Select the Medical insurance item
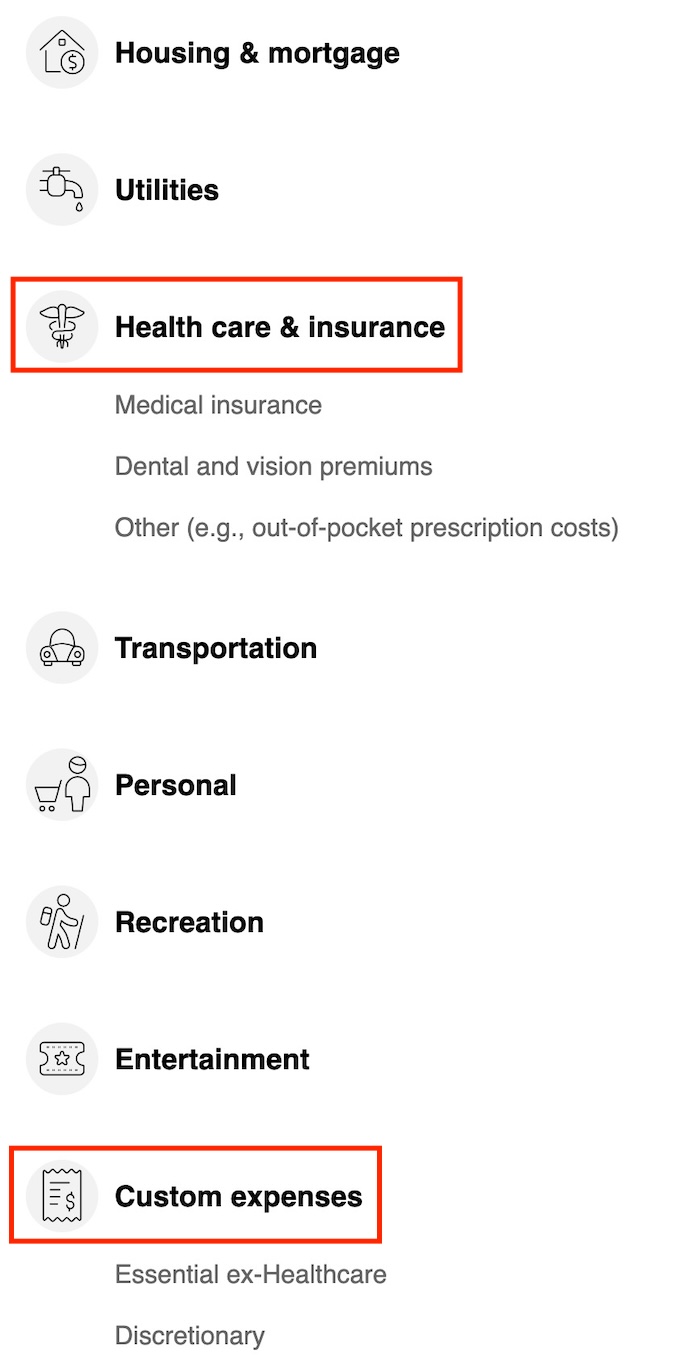Image resolution: width=700 pixels, height=1371 pixels. (218, 405)
